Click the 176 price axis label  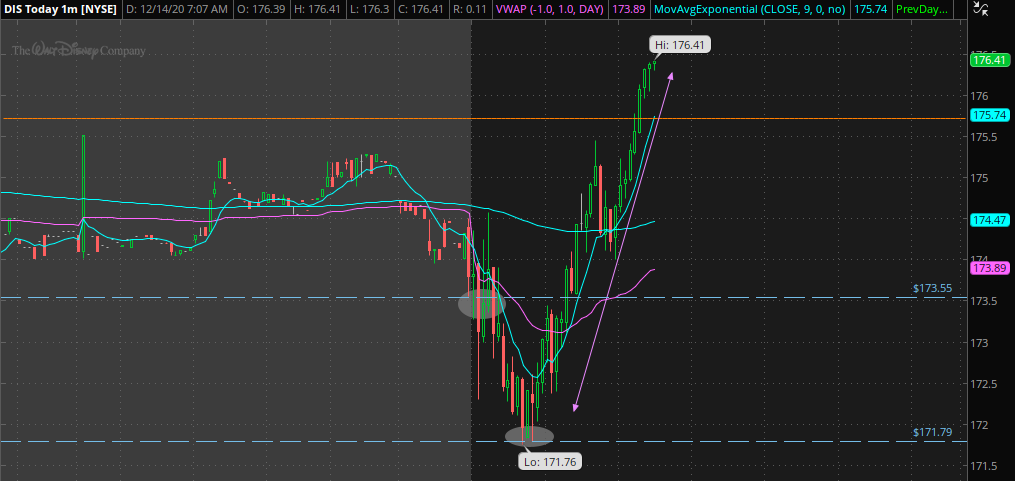point(979,96)
